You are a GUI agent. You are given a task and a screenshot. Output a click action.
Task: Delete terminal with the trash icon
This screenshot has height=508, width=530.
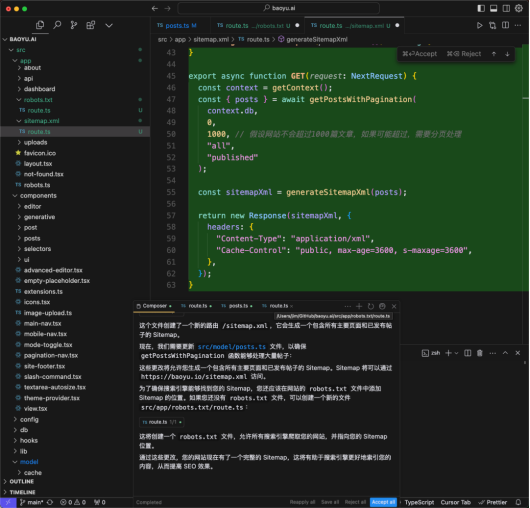point(480,353)
